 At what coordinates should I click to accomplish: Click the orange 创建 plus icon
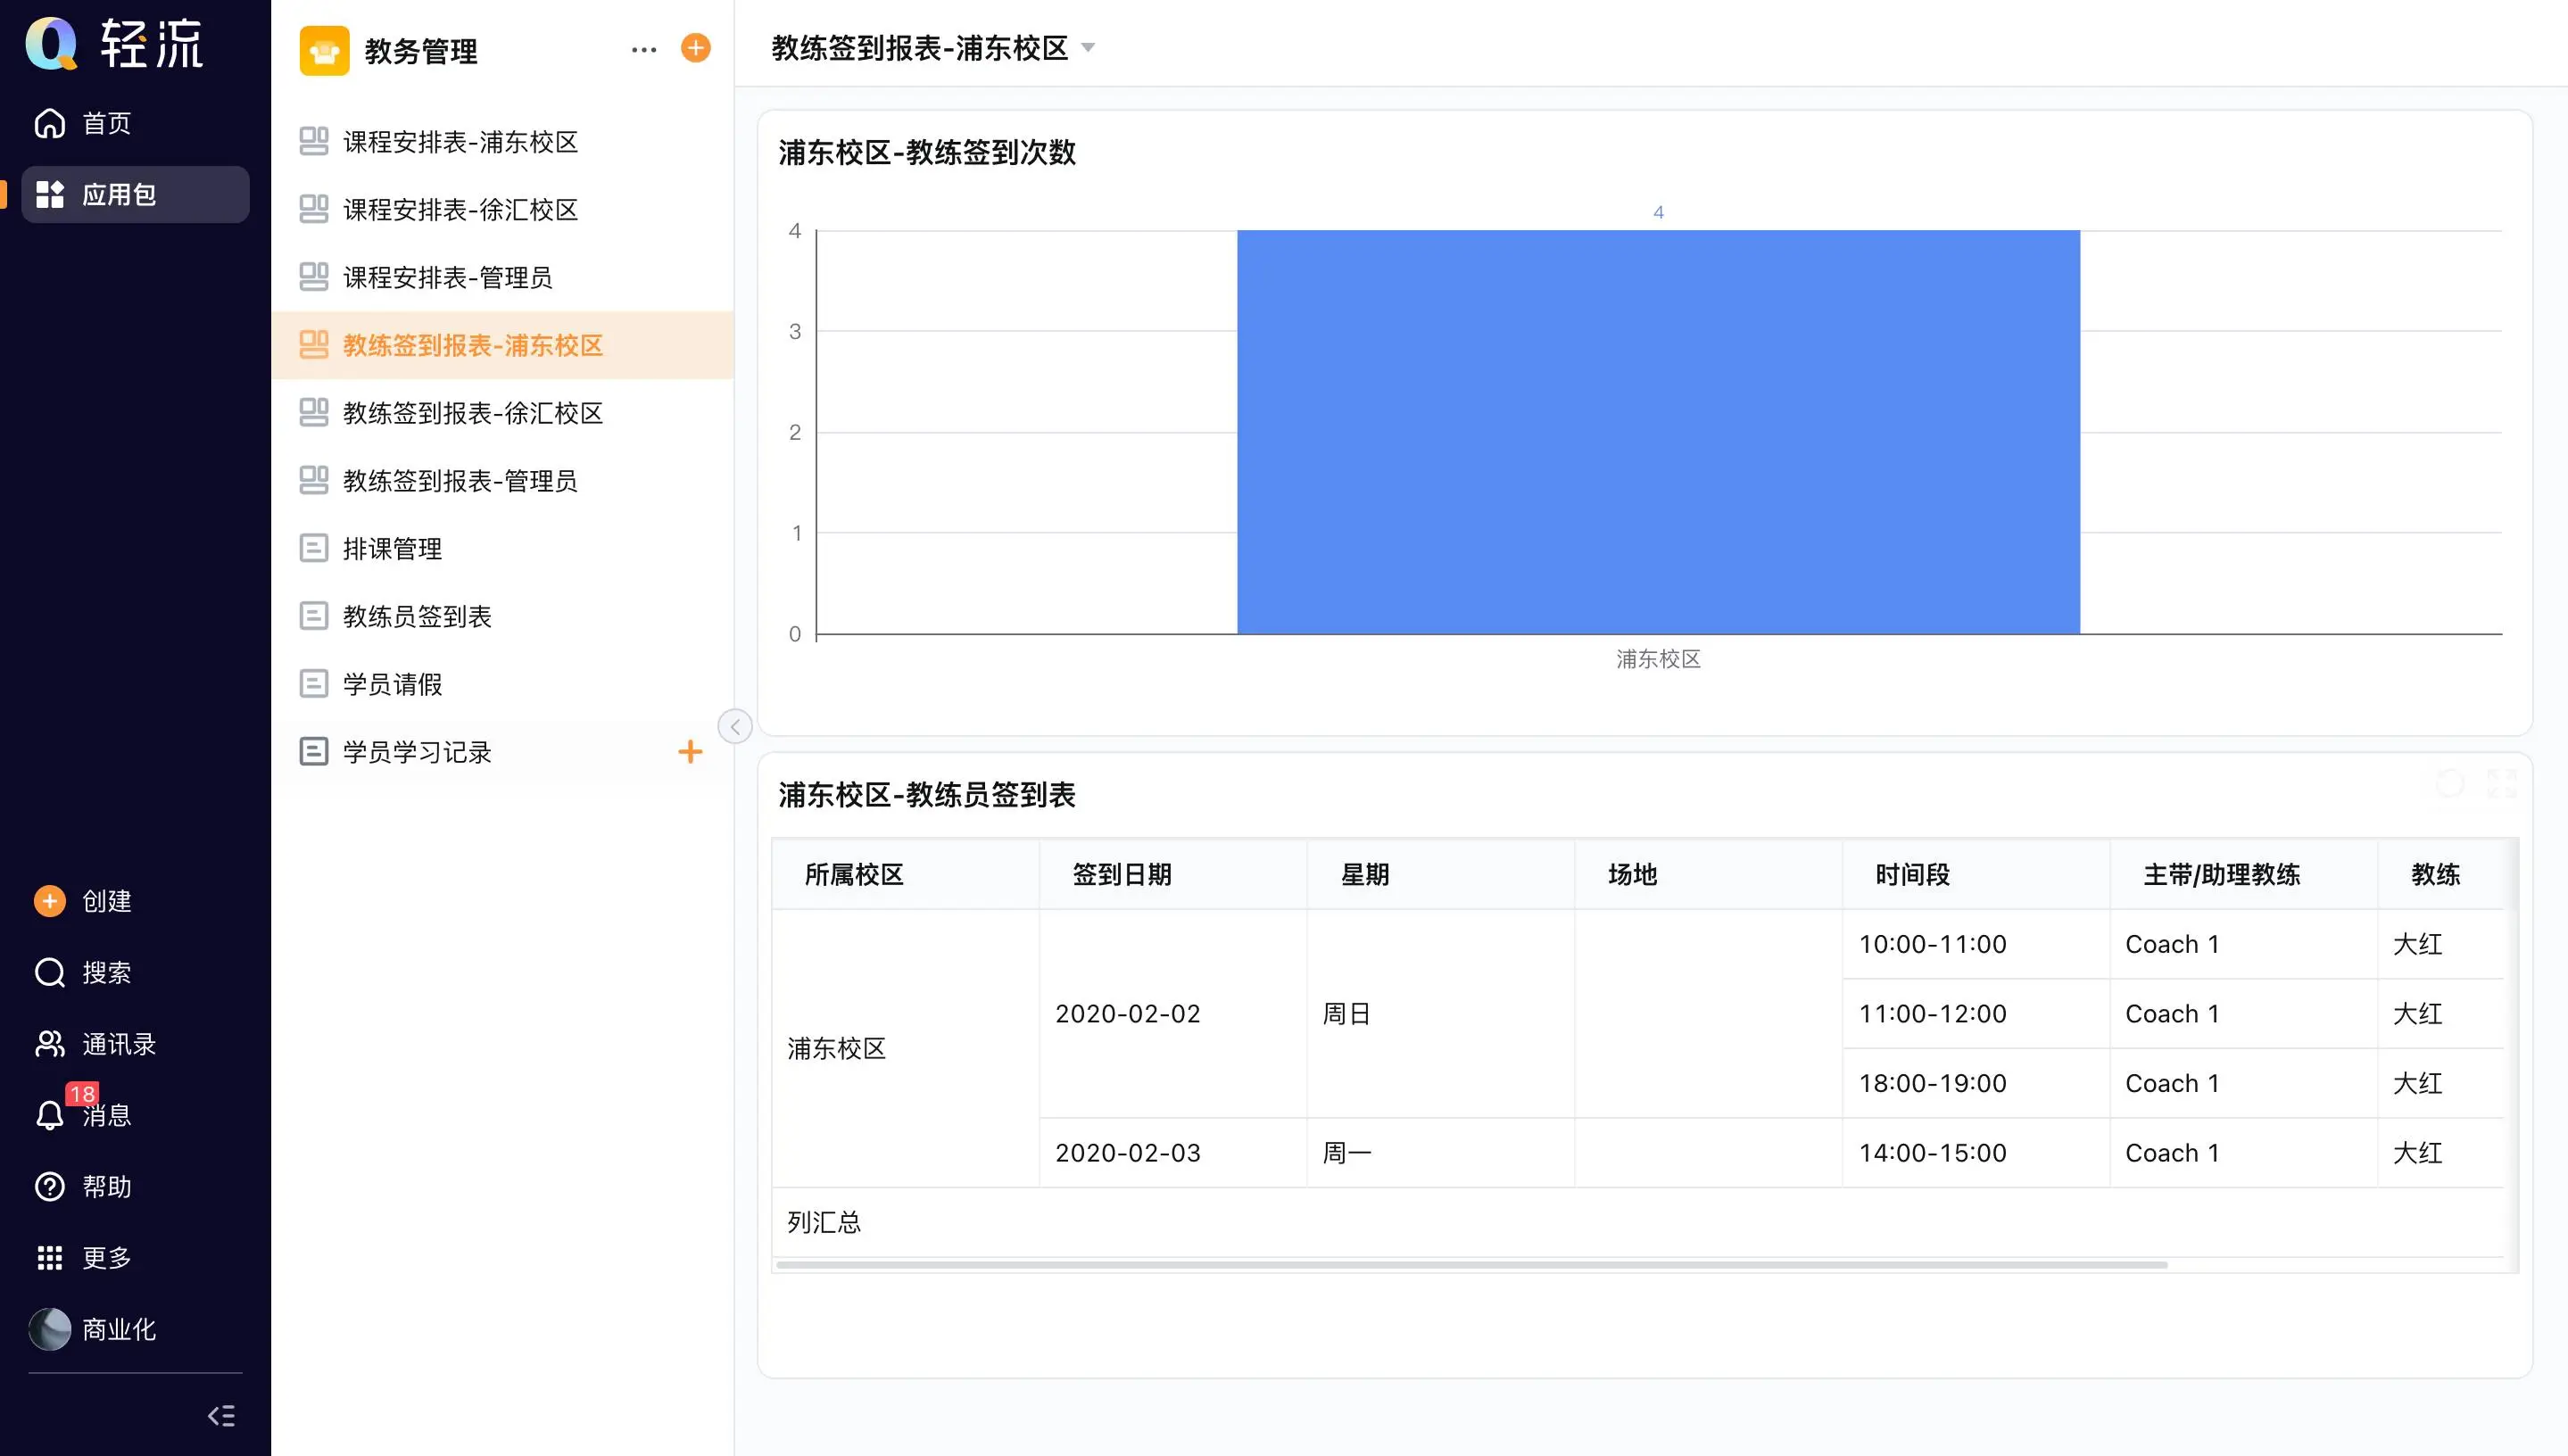[x=50, y=901]
